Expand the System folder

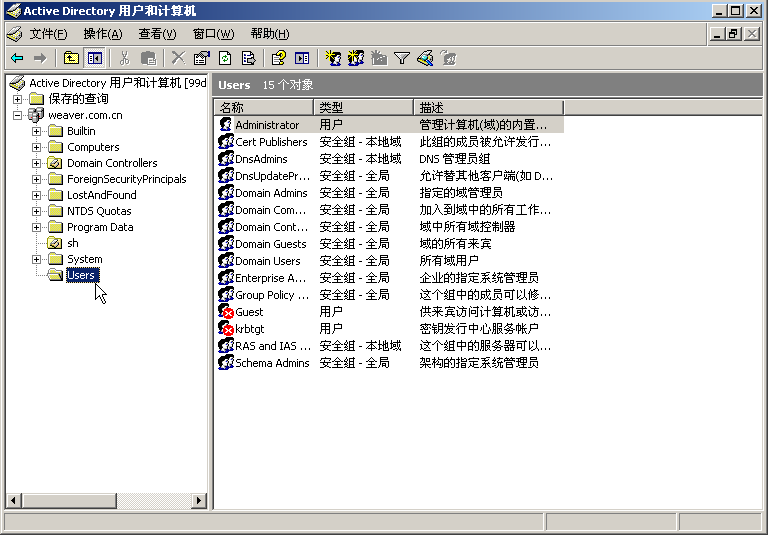[36, 259]
